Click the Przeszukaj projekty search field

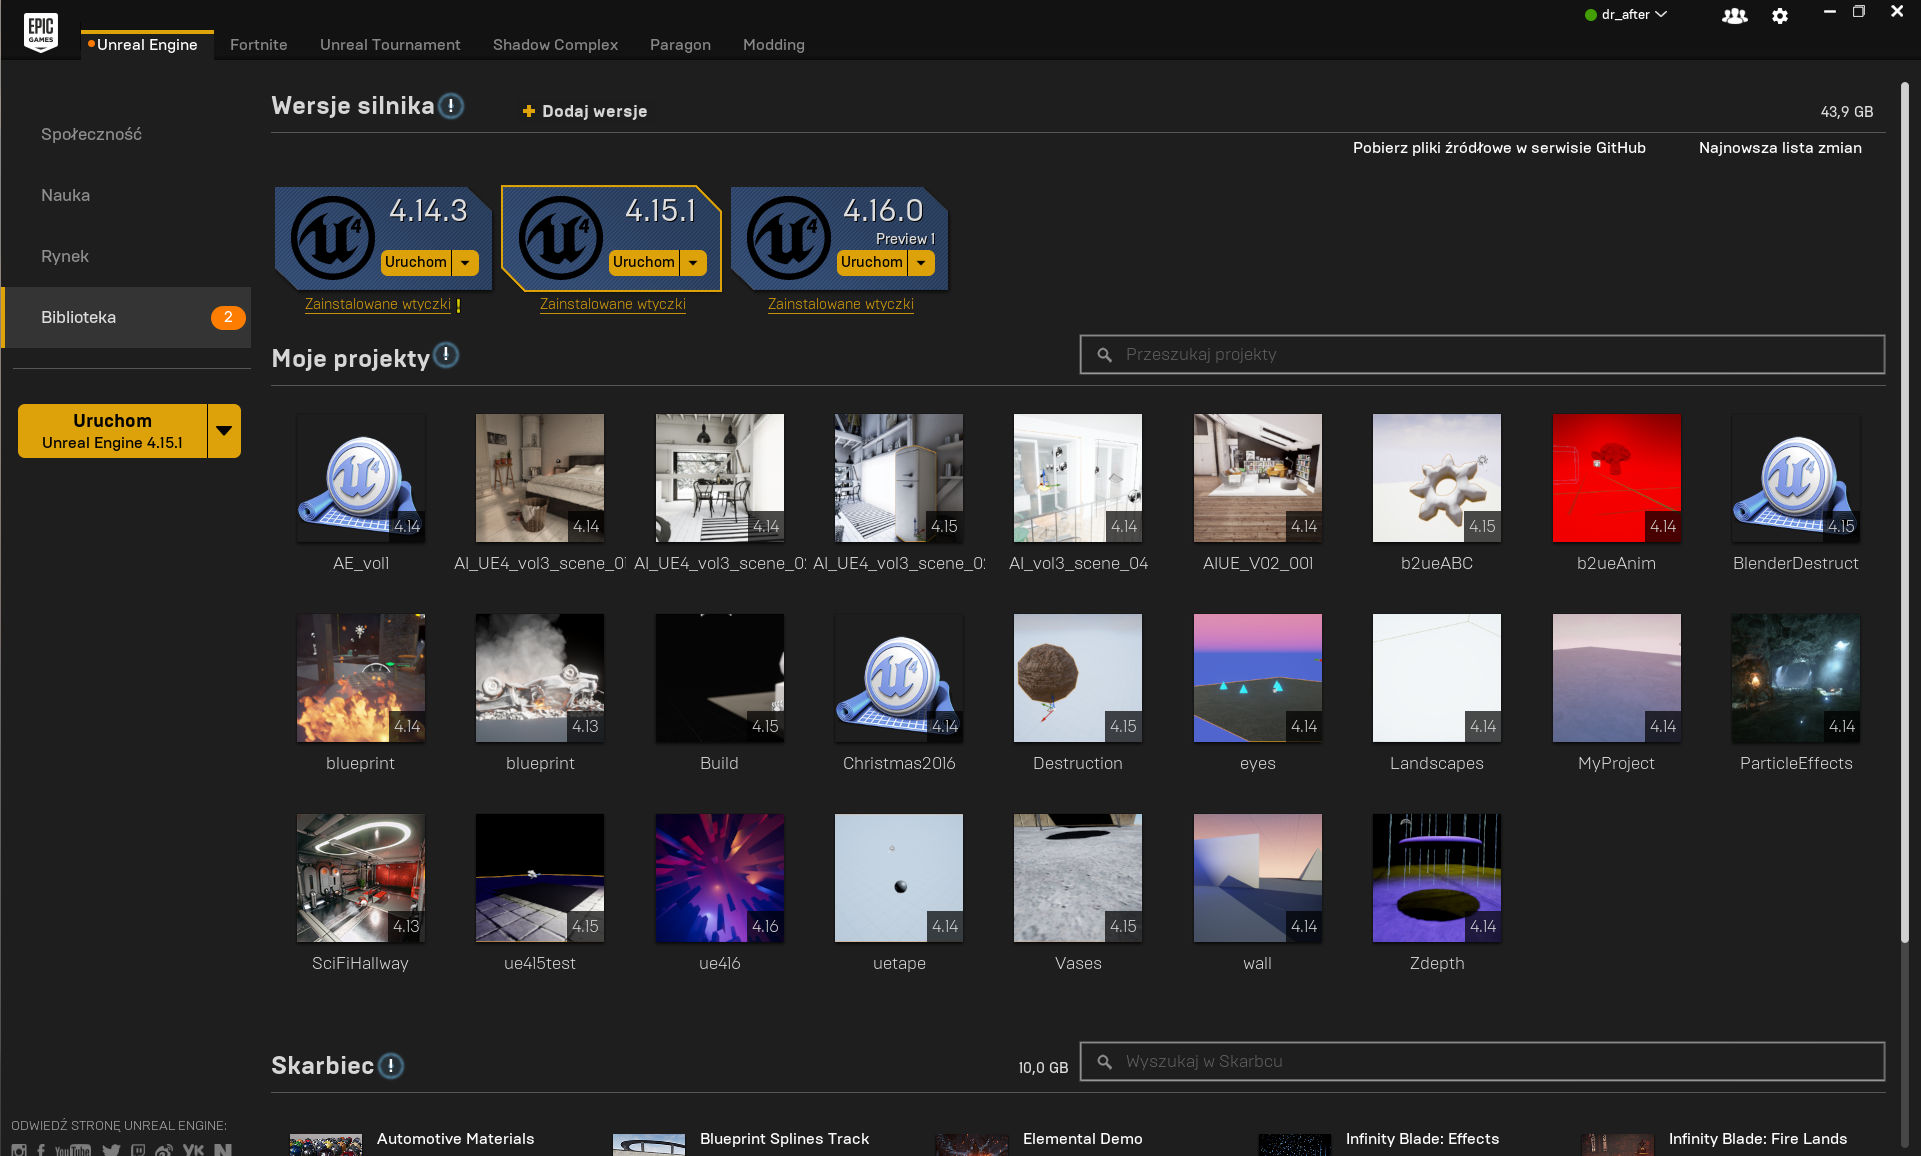(1482, 355)
